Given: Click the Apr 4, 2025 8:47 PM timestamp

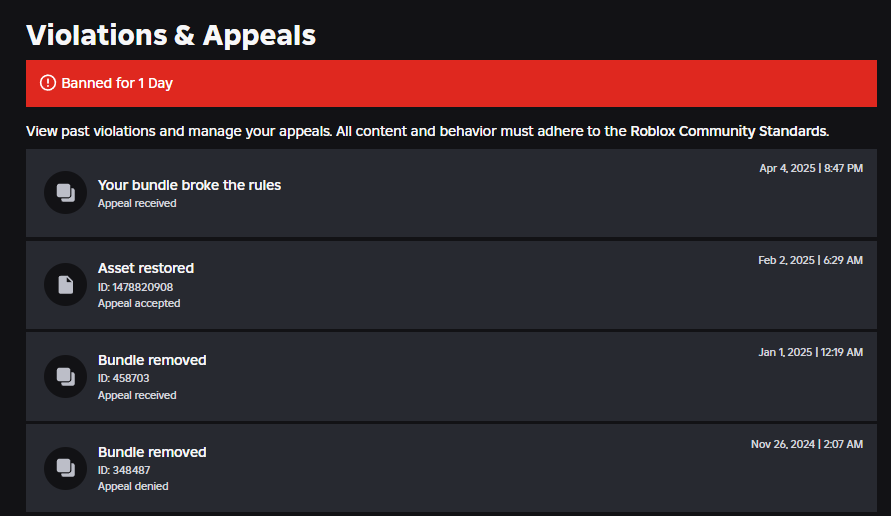Looking at the screenshot, I should tap(811, 168).
